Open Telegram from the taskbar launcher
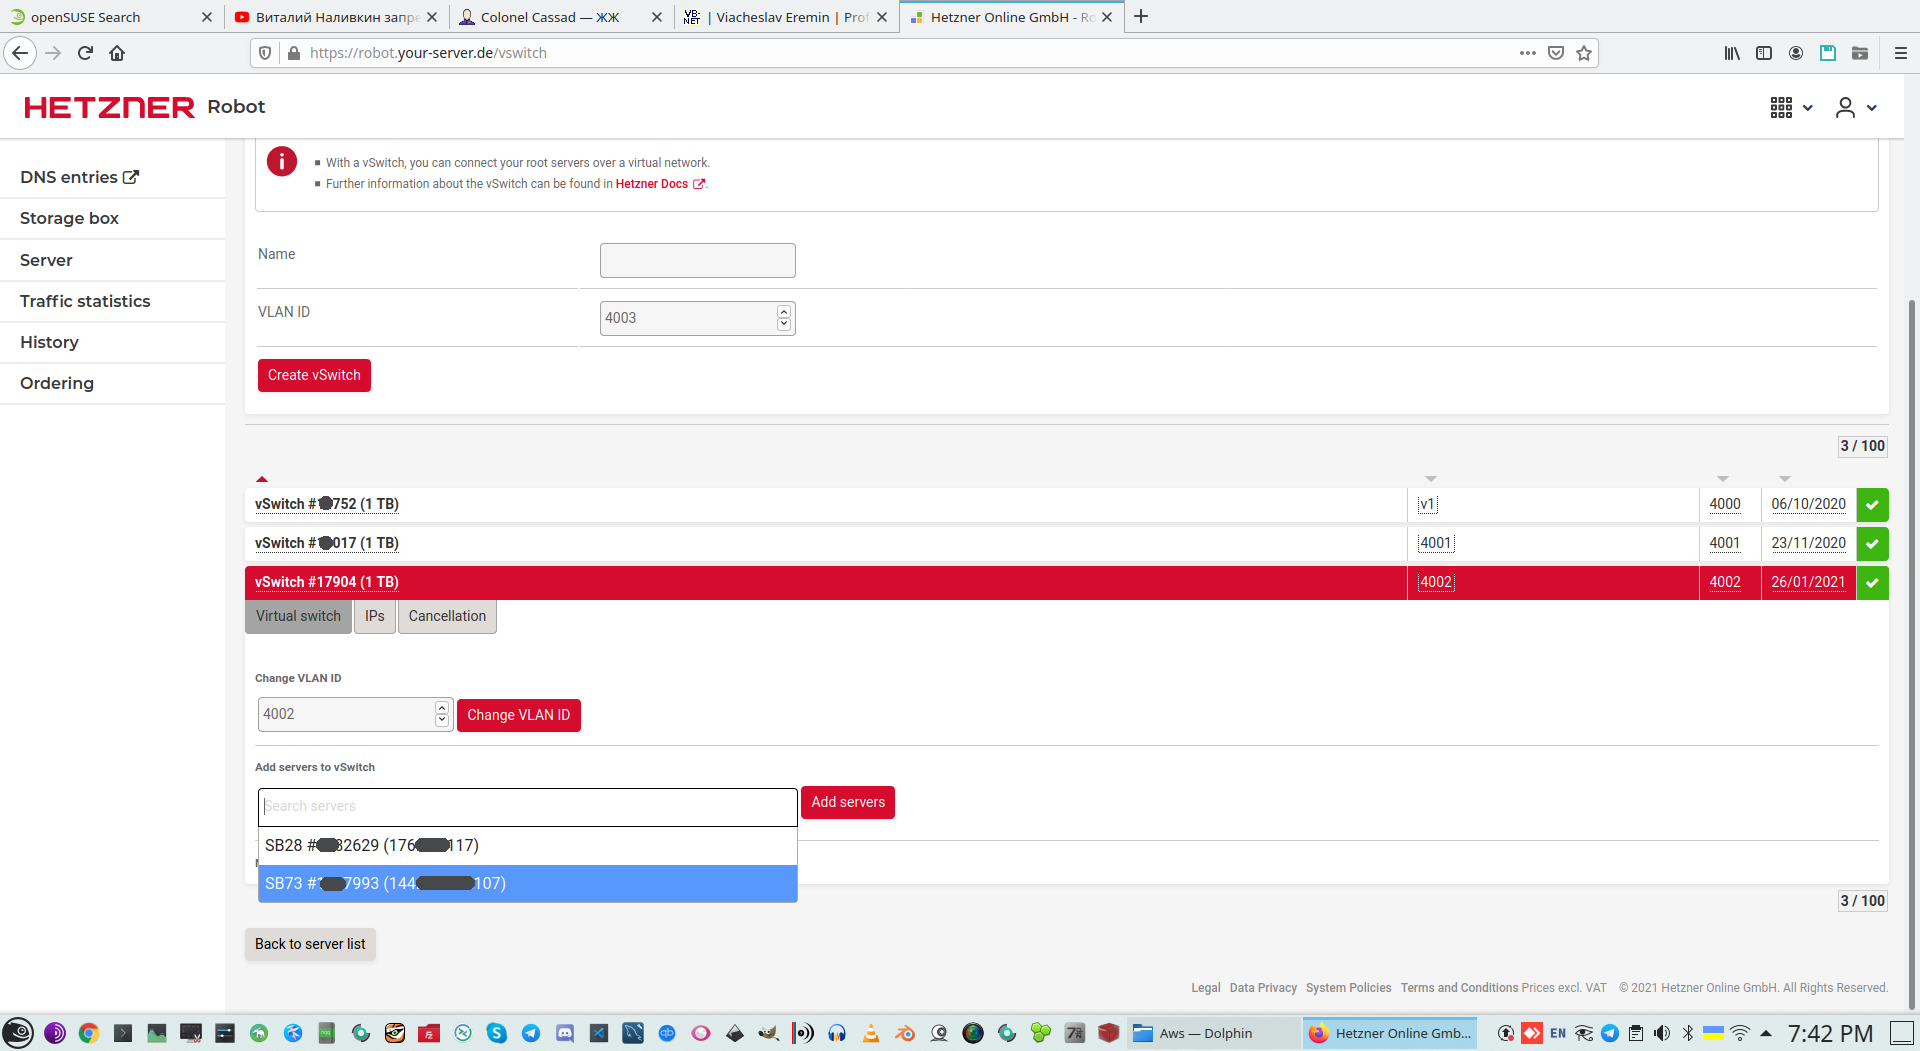Viewport: 1920px width, 1051px height. 531,1033
